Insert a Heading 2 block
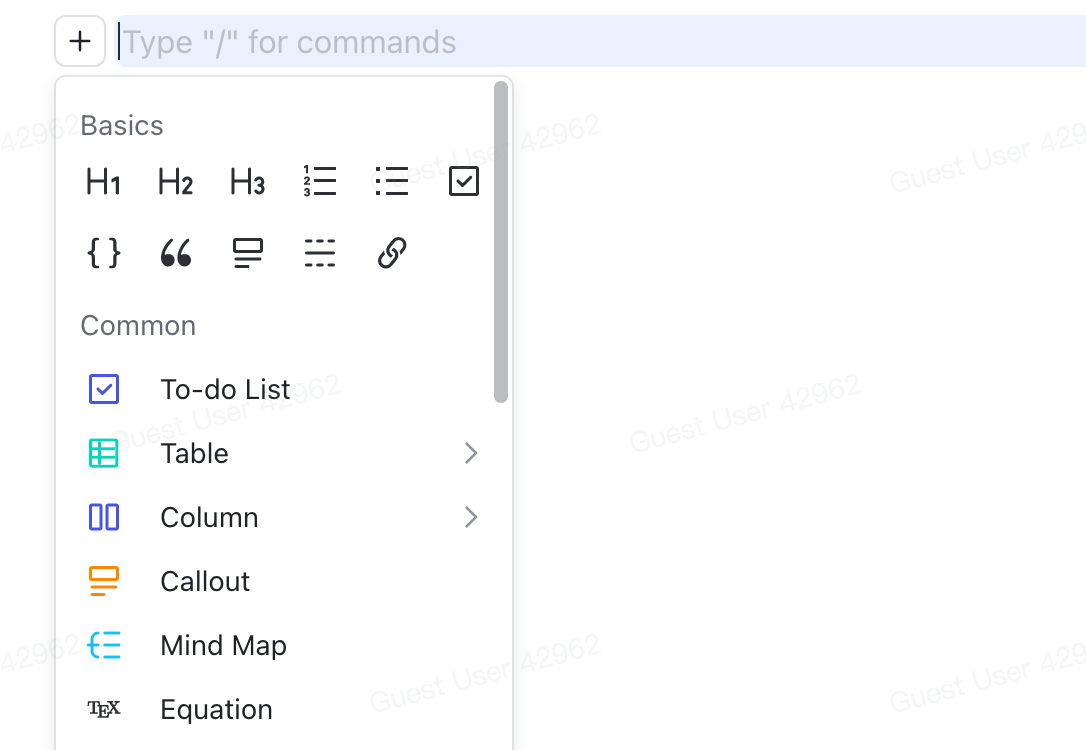 coord(176,182)
